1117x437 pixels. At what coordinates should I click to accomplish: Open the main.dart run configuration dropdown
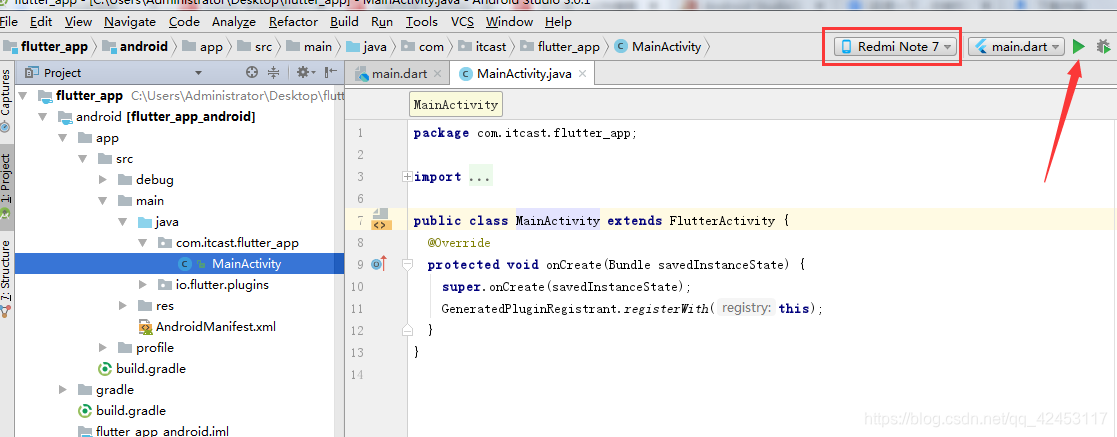(1017, 47)
